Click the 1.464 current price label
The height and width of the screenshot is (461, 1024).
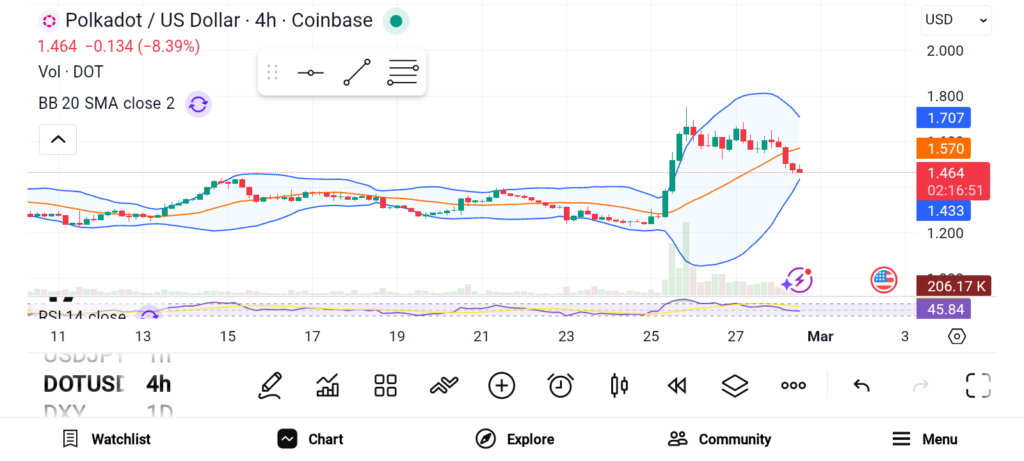point(953,182)
